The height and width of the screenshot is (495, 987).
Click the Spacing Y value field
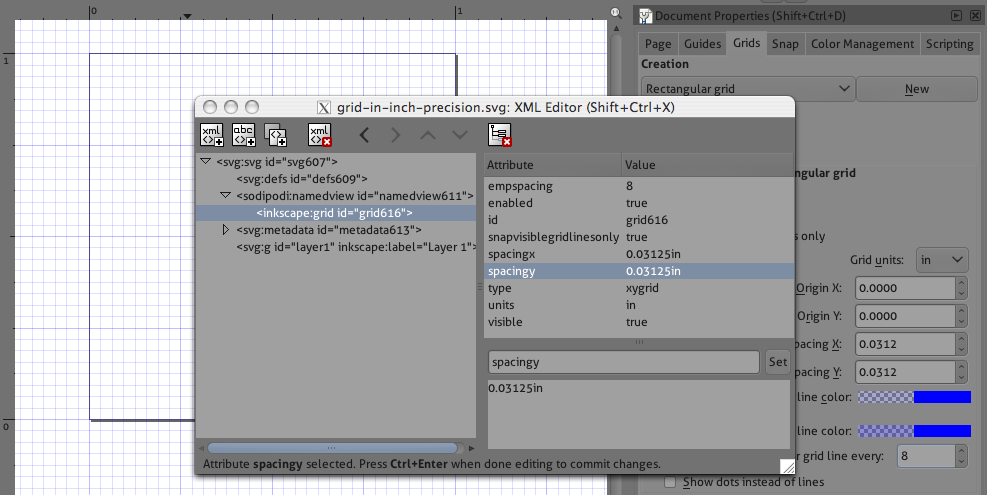905,372
